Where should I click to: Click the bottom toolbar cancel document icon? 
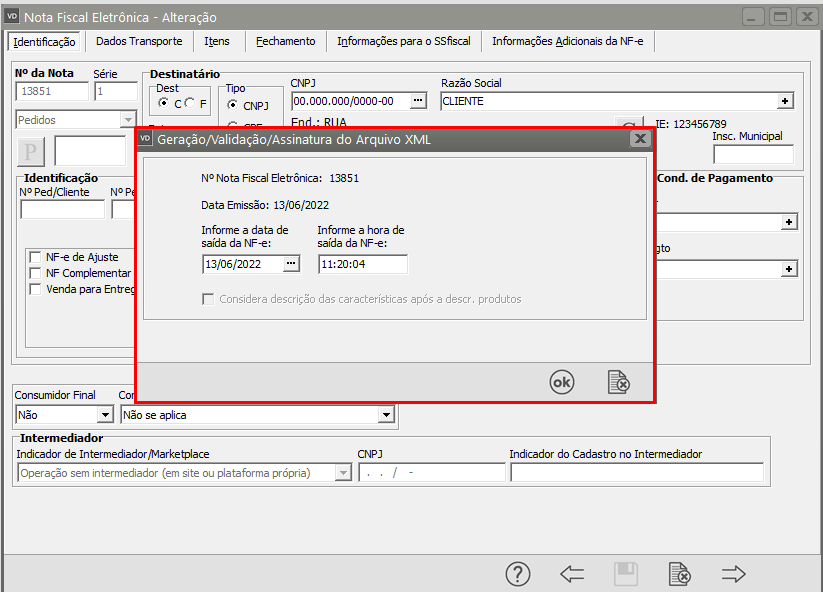pyautogui.click(x=679, y=574)
